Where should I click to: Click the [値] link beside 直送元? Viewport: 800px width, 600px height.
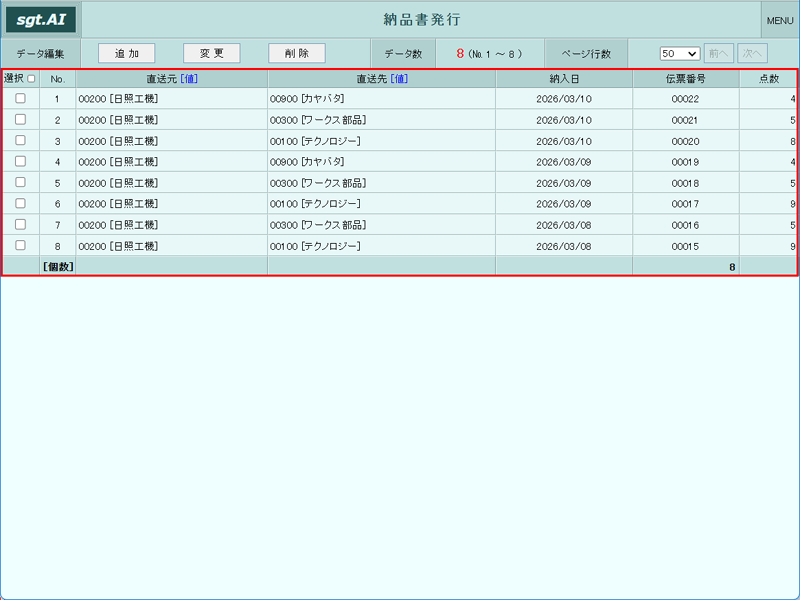click(189, 79)
